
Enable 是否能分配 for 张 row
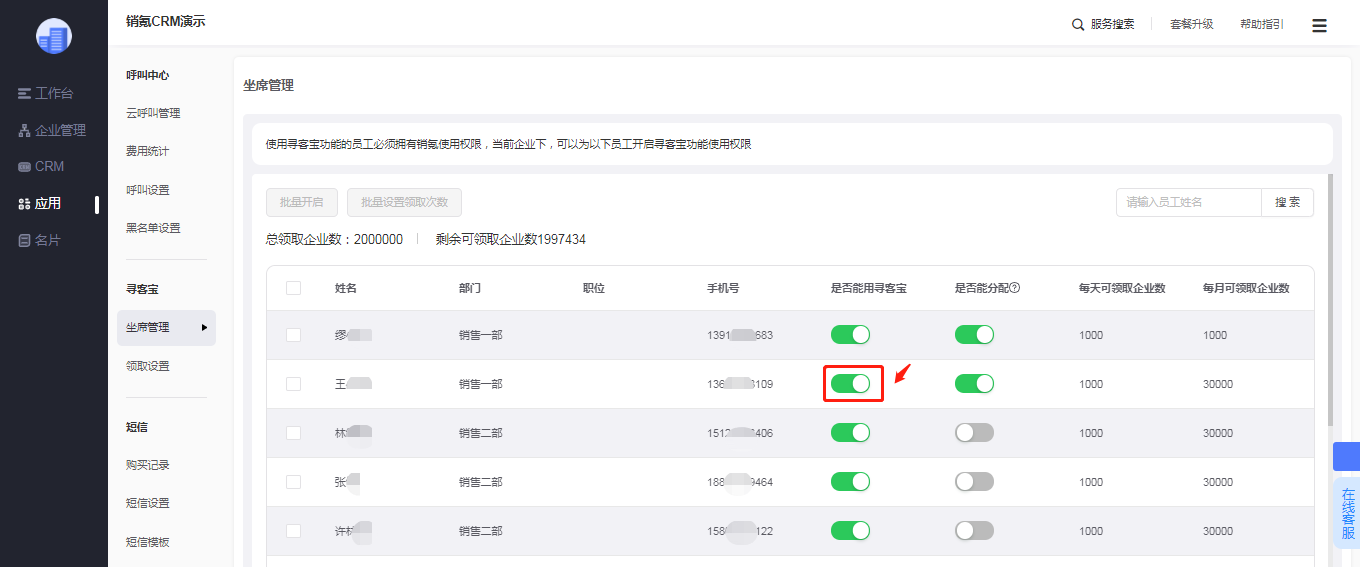974,482
